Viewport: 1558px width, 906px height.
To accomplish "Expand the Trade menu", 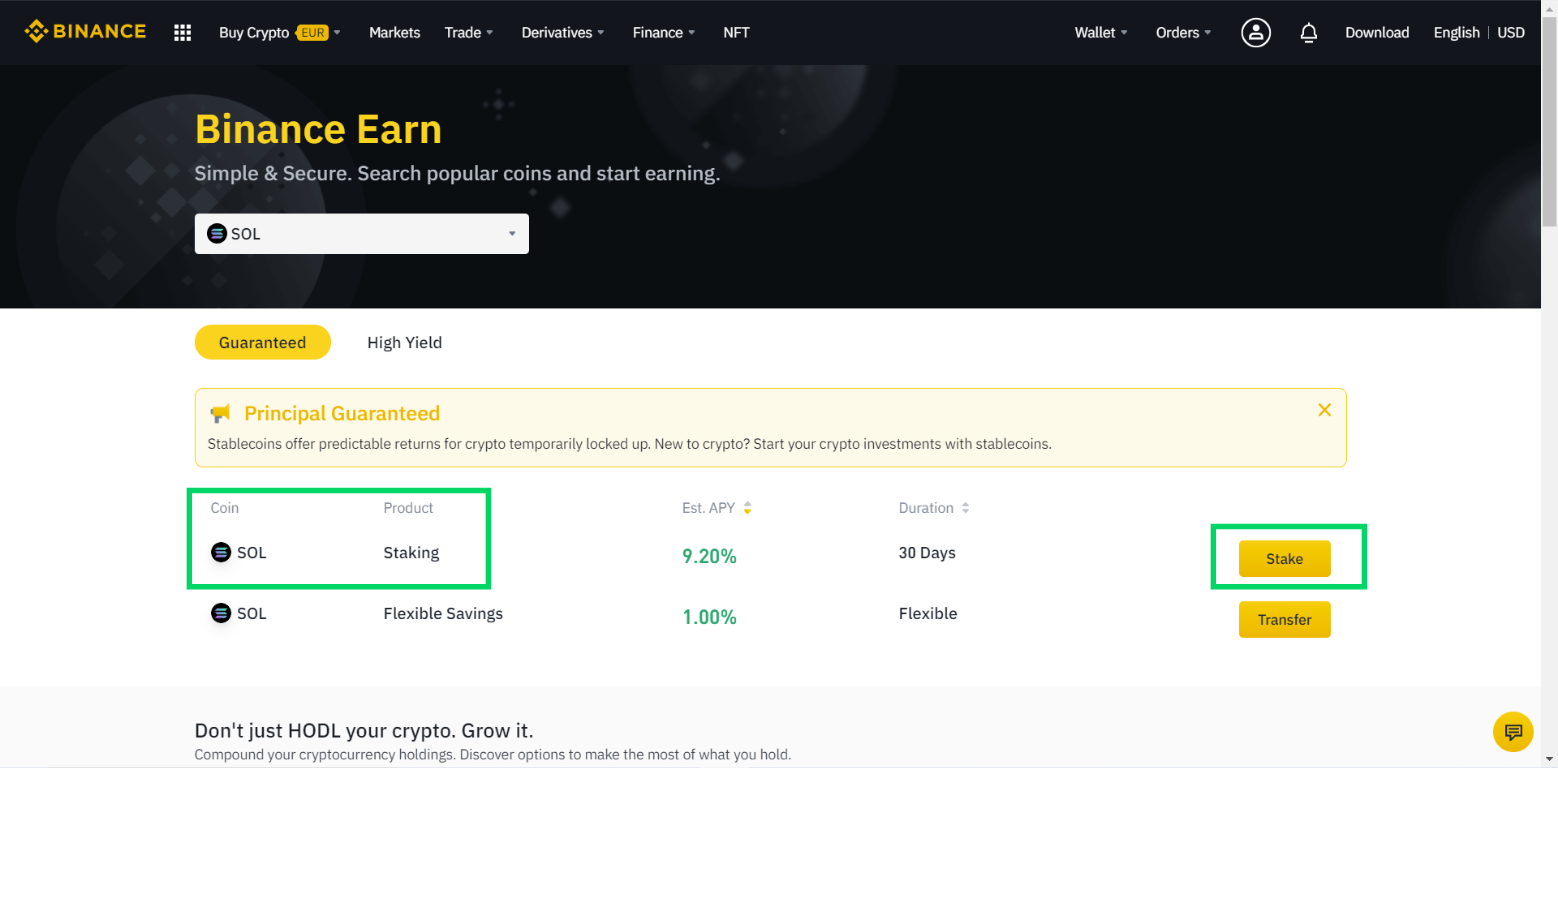I will click(469, 33).
